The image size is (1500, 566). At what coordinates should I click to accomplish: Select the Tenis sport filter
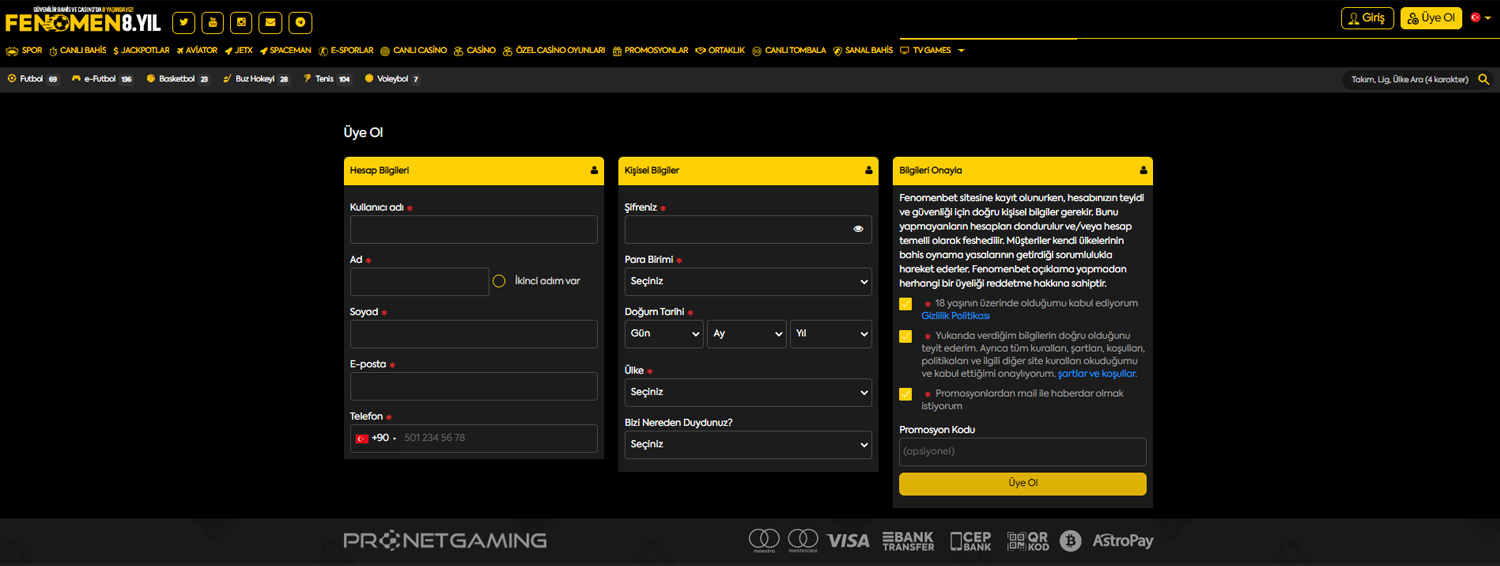click(327, 79)
